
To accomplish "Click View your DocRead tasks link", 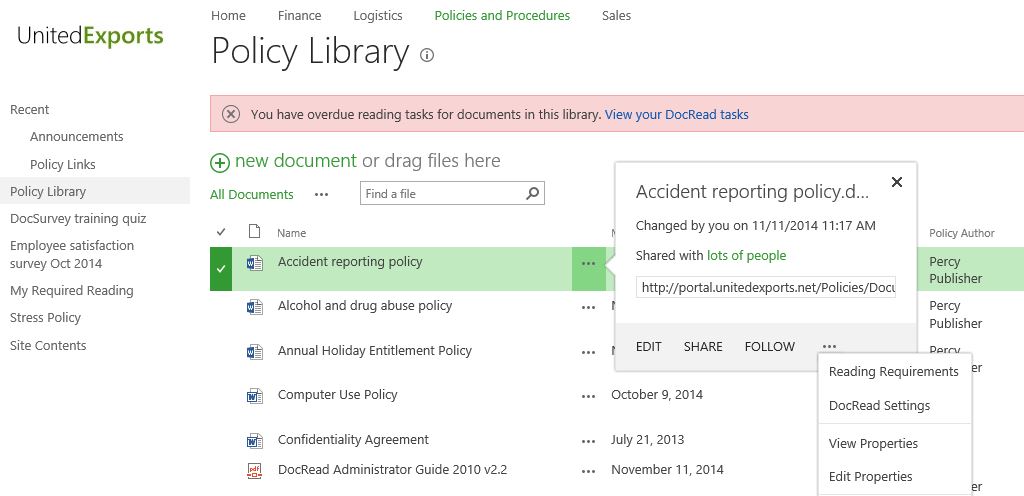I will click(676, 114).
